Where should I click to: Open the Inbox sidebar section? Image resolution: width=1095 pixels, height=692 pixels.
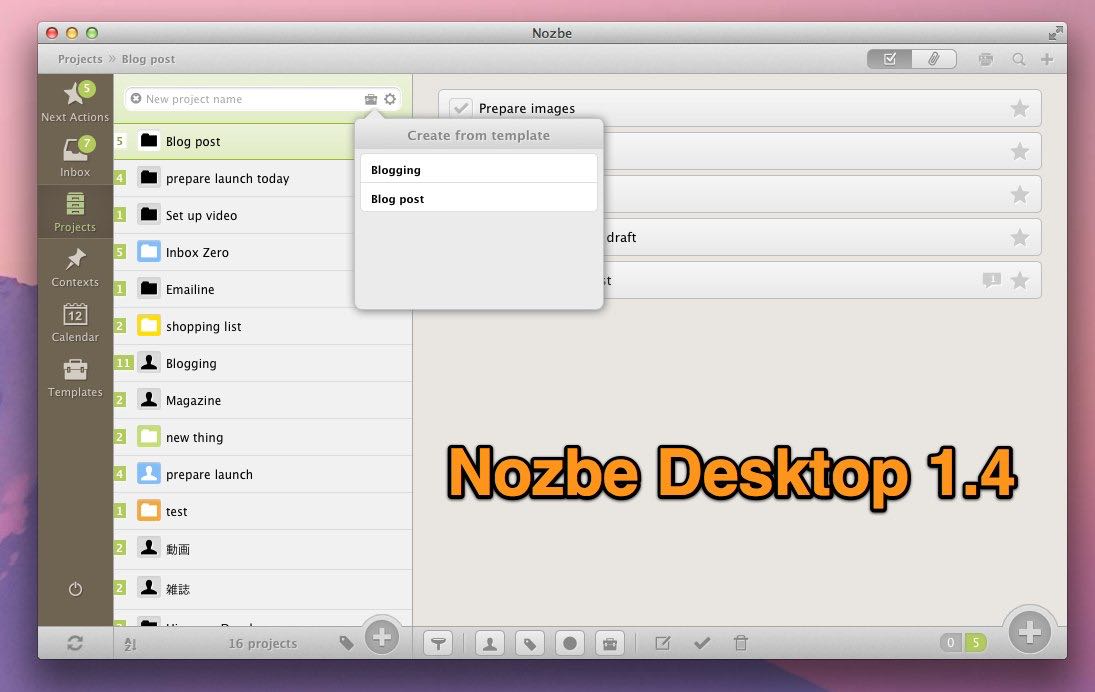(75, 157)
